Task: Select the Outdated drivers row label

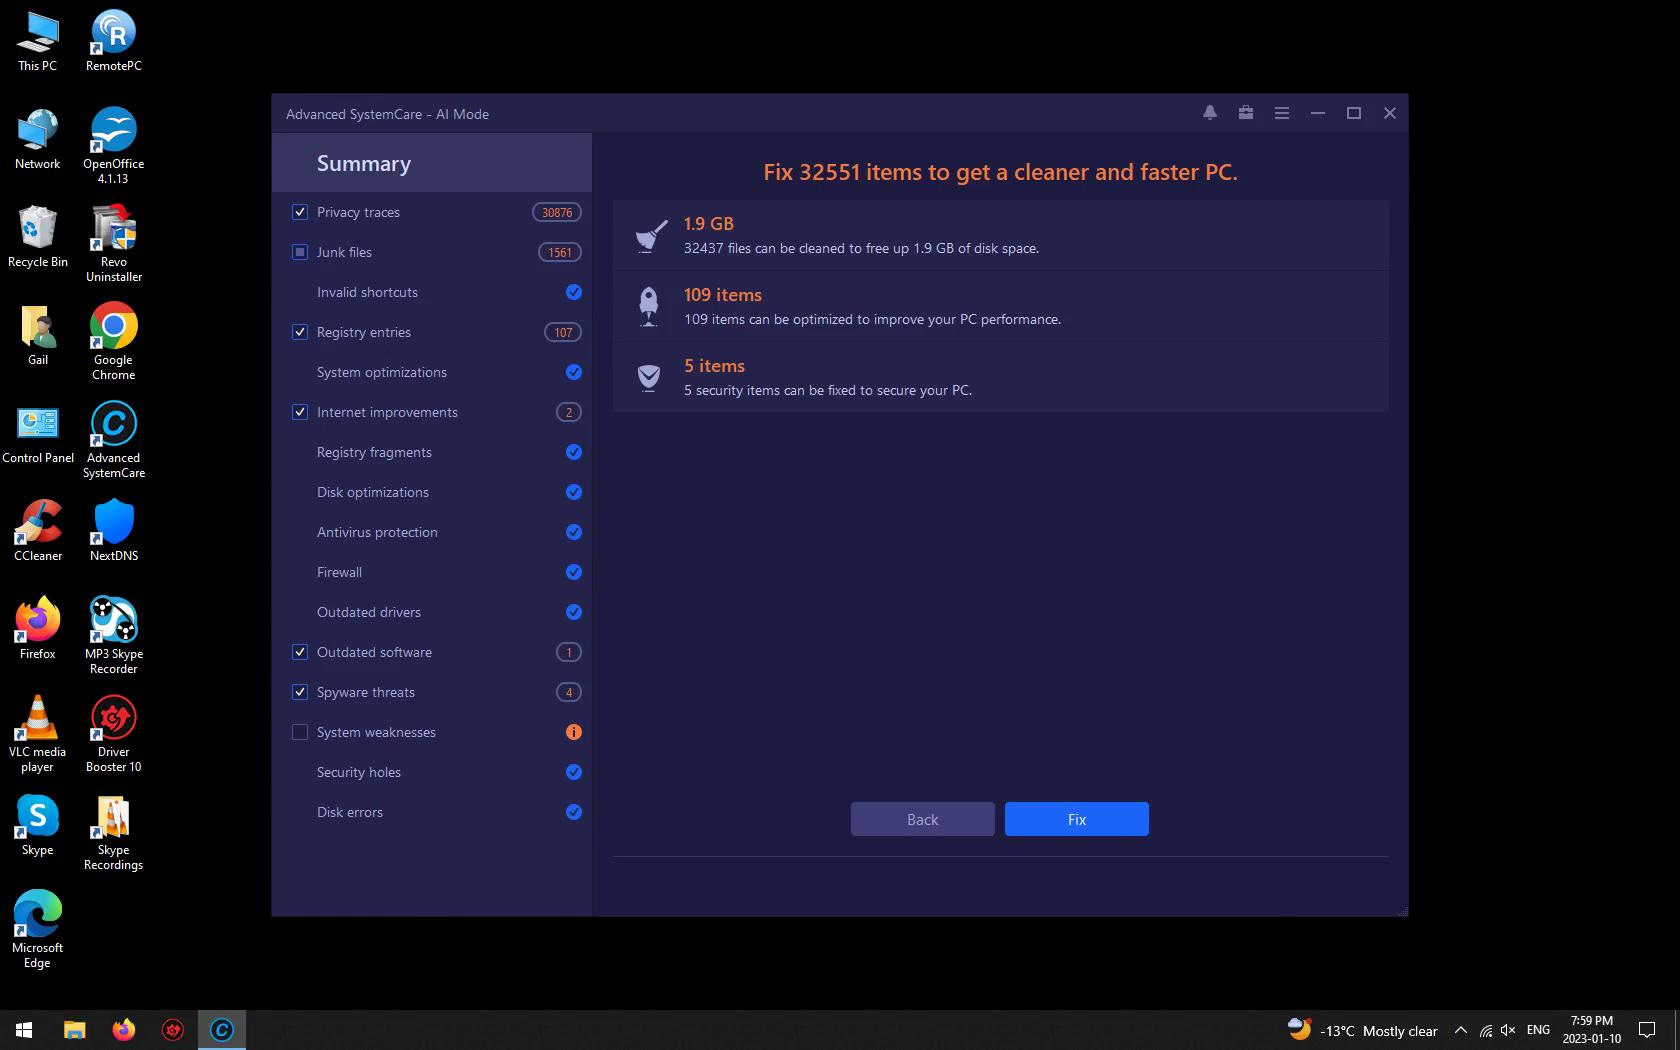Action: (369, 612)
